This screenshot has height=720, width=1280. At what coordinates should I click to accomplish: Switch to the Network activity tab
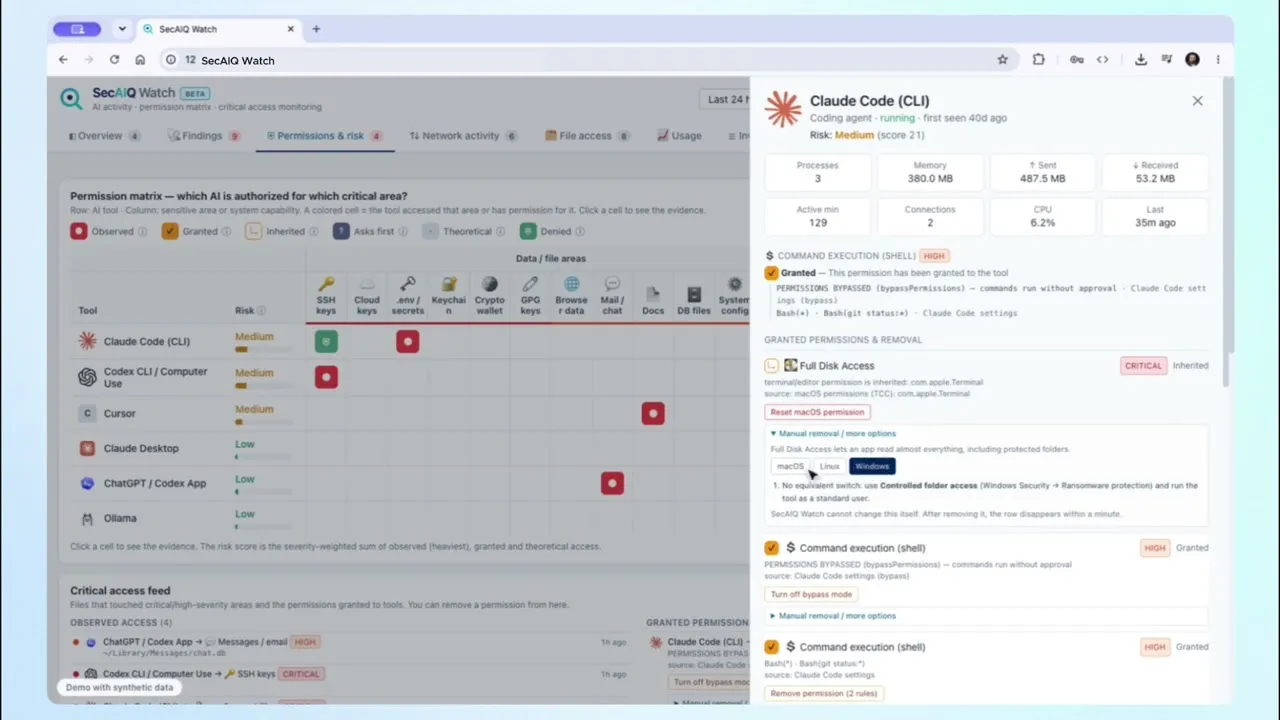tap(463, 136)
